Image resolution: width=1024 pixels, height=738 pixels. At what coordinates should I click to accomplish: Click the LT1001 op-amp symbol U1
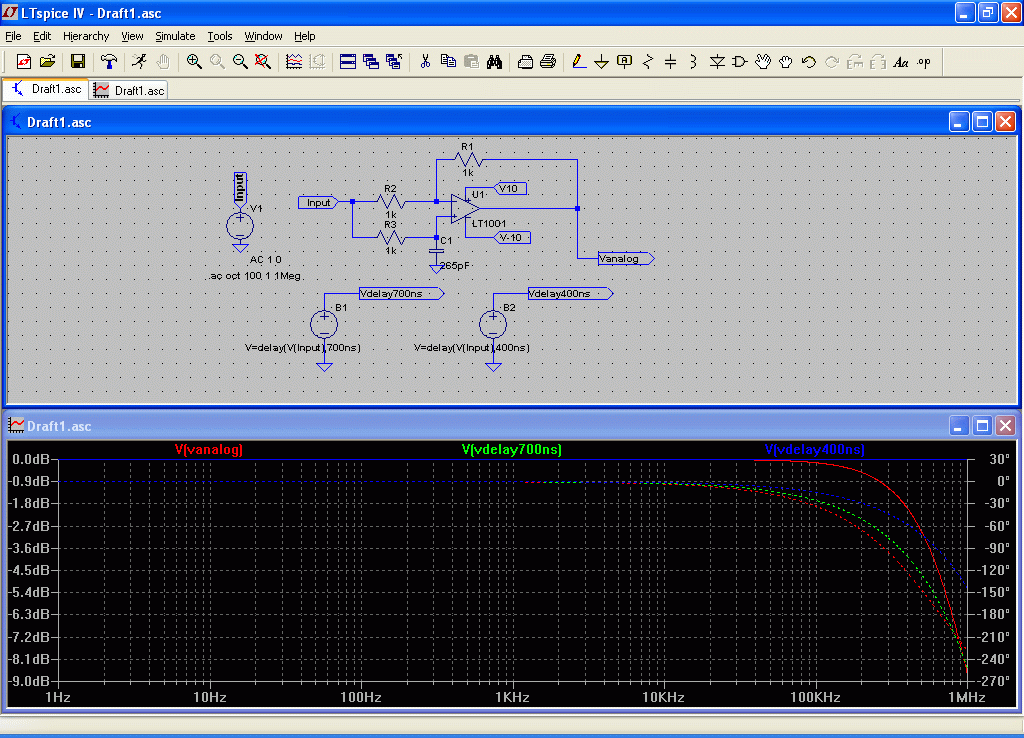pos(464,208)
